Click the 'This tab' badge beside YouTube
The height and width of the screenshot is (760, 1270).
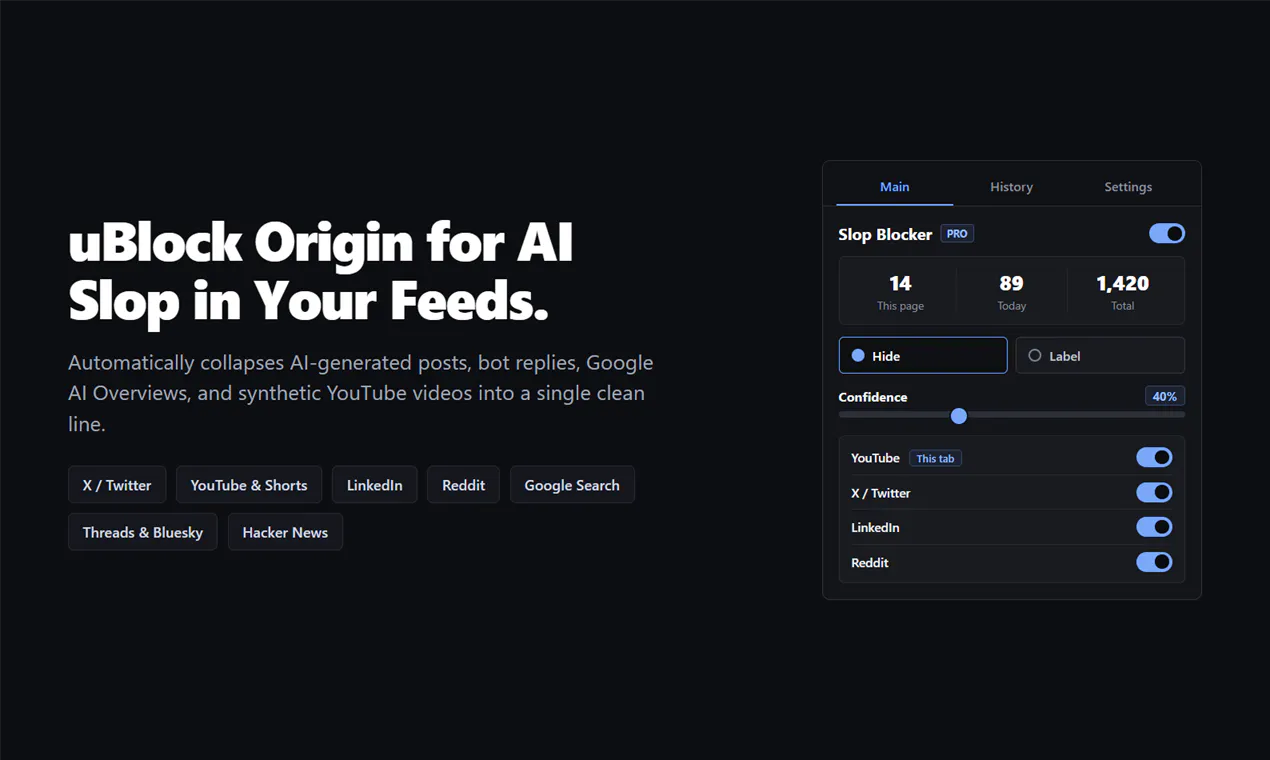pyautogui.click(x=935, y=458)
